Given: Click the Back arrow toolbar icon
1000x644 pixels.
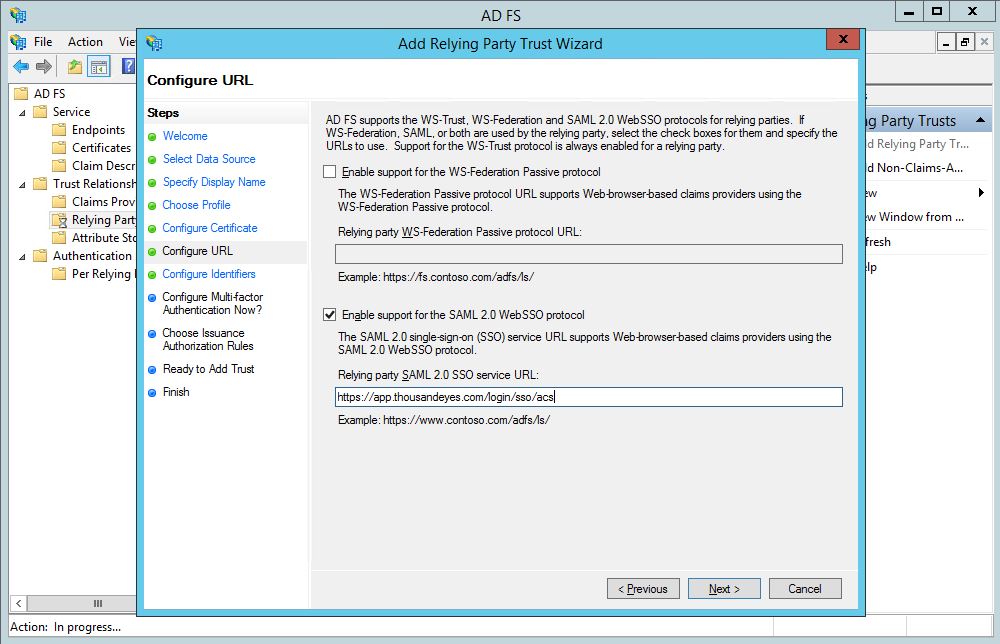Looking at the screenshot, I should 21,67.
